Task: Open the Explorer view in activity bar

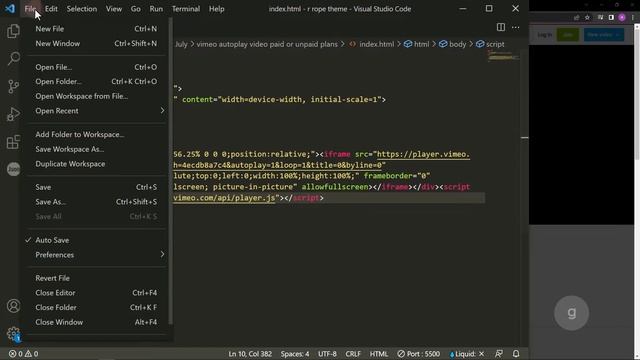Action: pyautogui.click(x=13, y=31)
